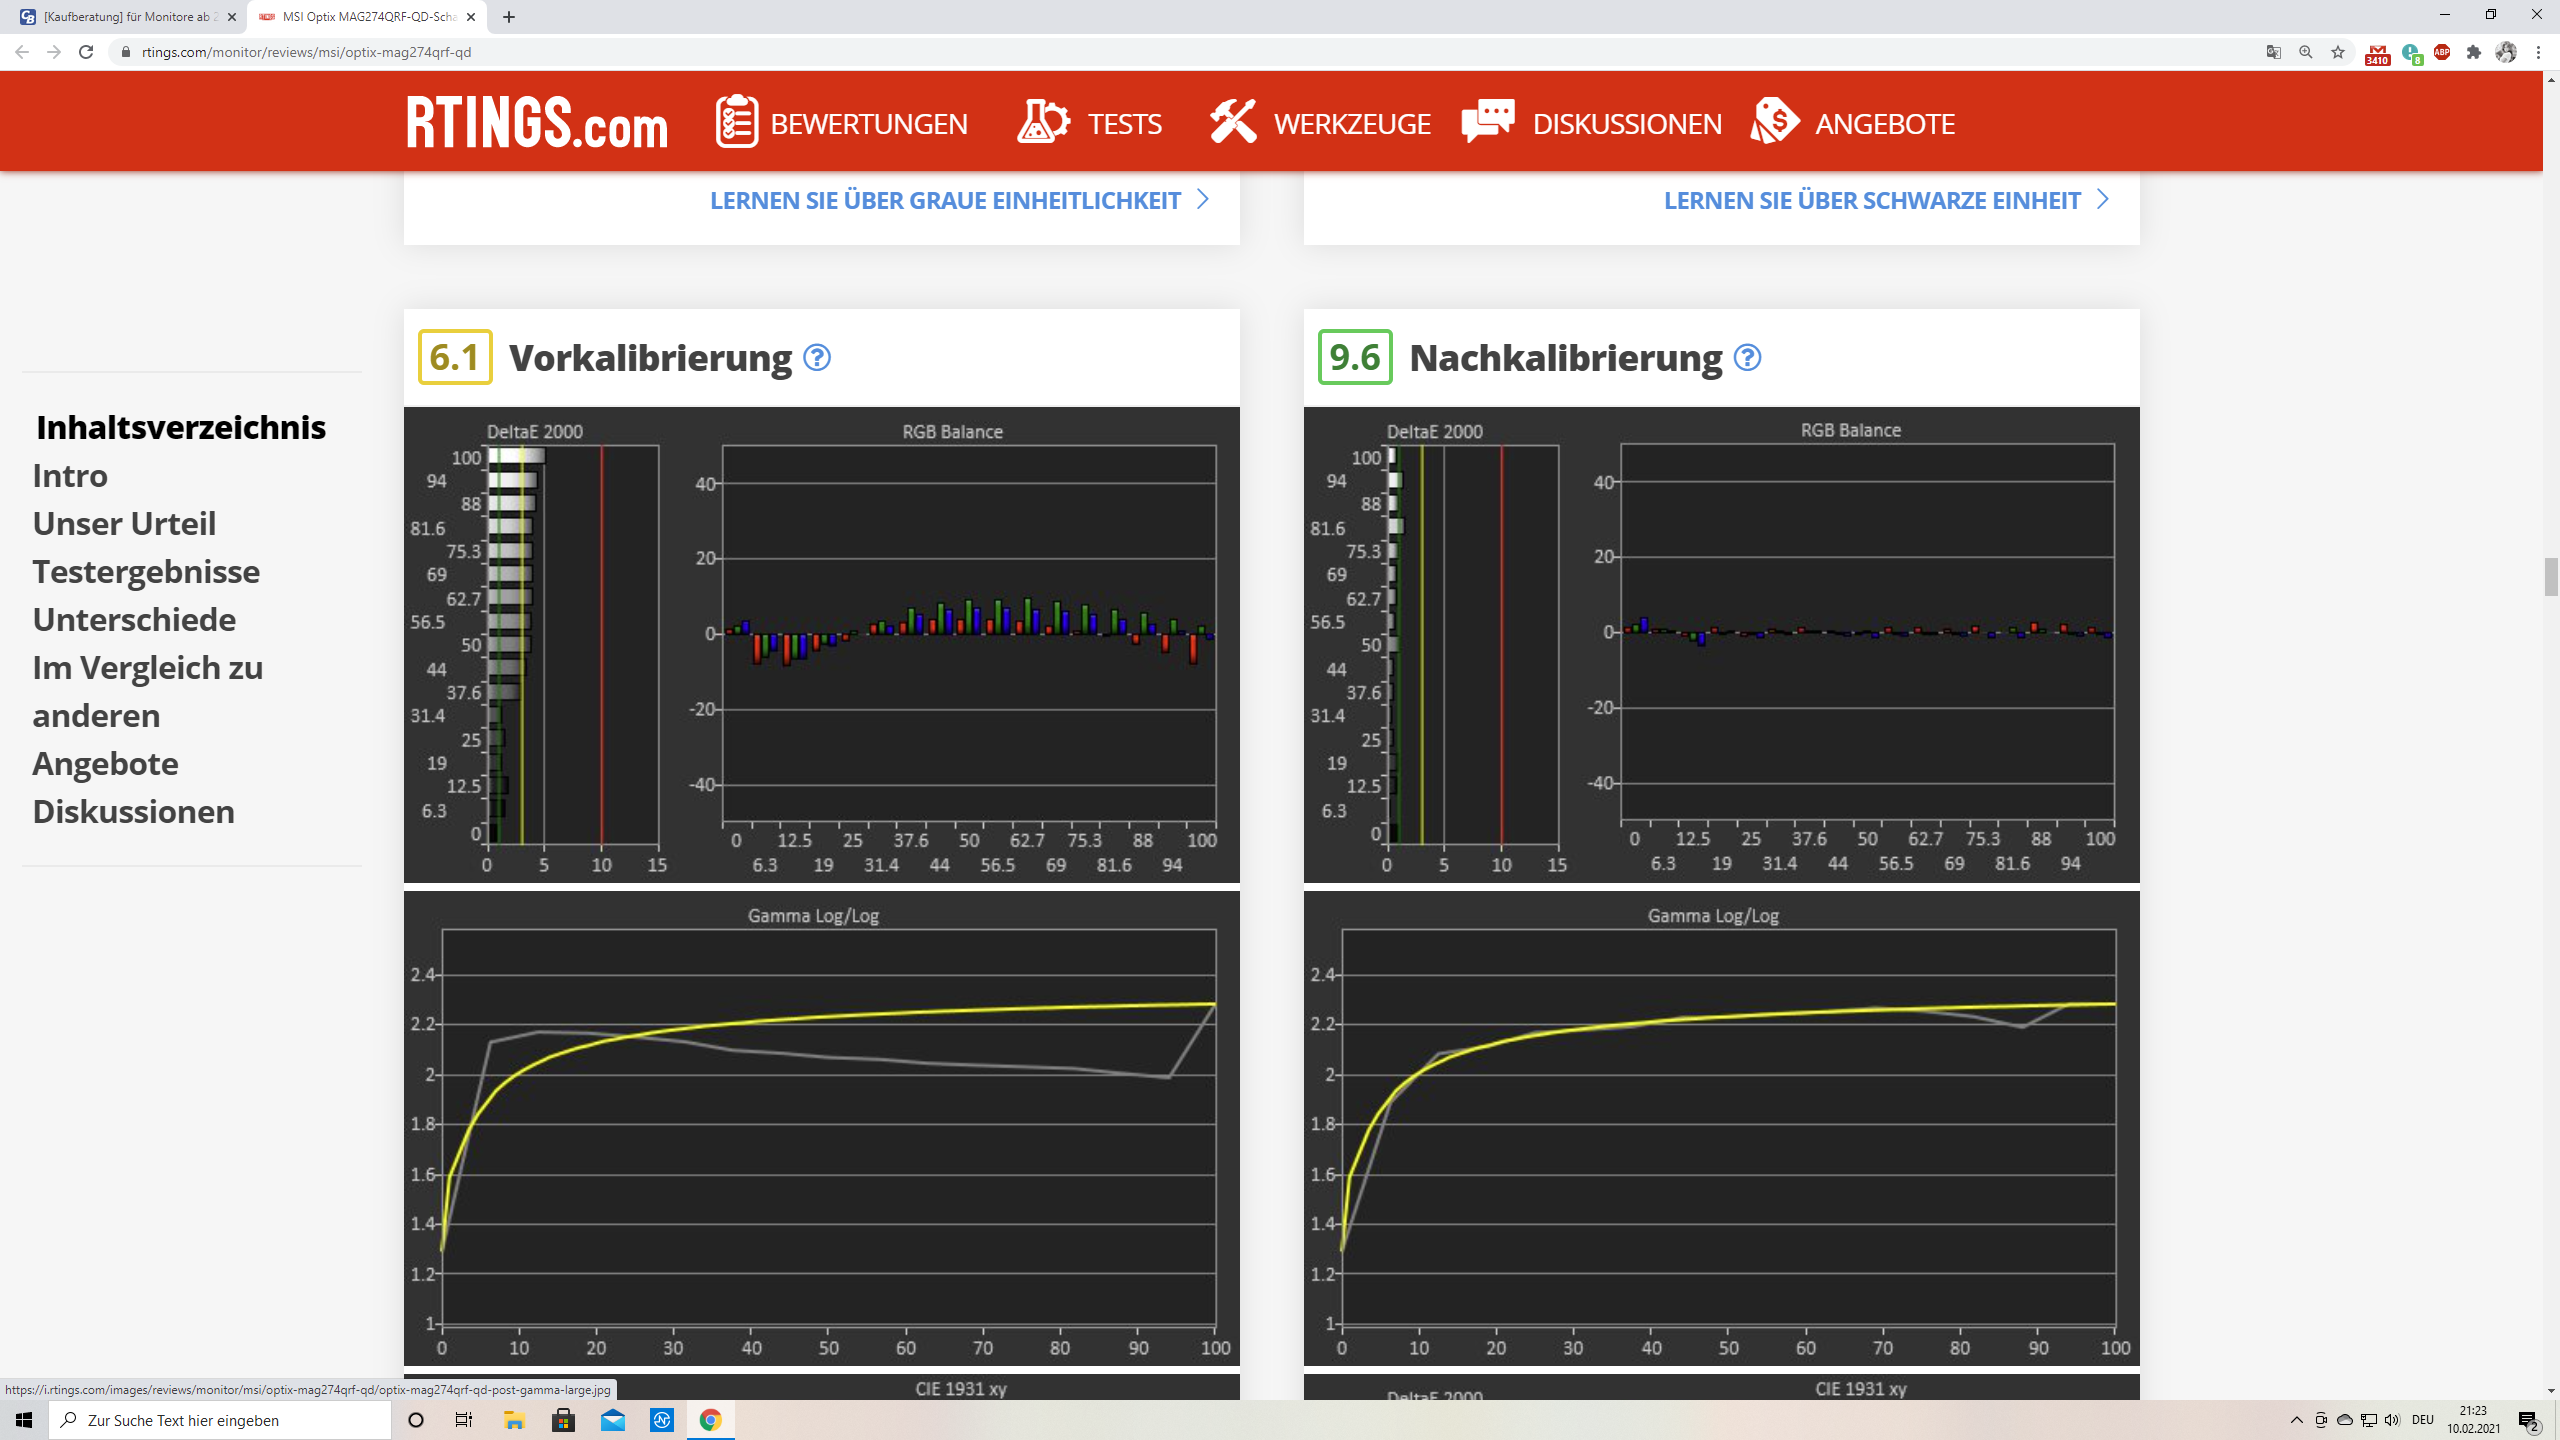This screenshot has width=2560, height=1440.
Task: Bookmark page with star icon
Action: click(2338, 52)
